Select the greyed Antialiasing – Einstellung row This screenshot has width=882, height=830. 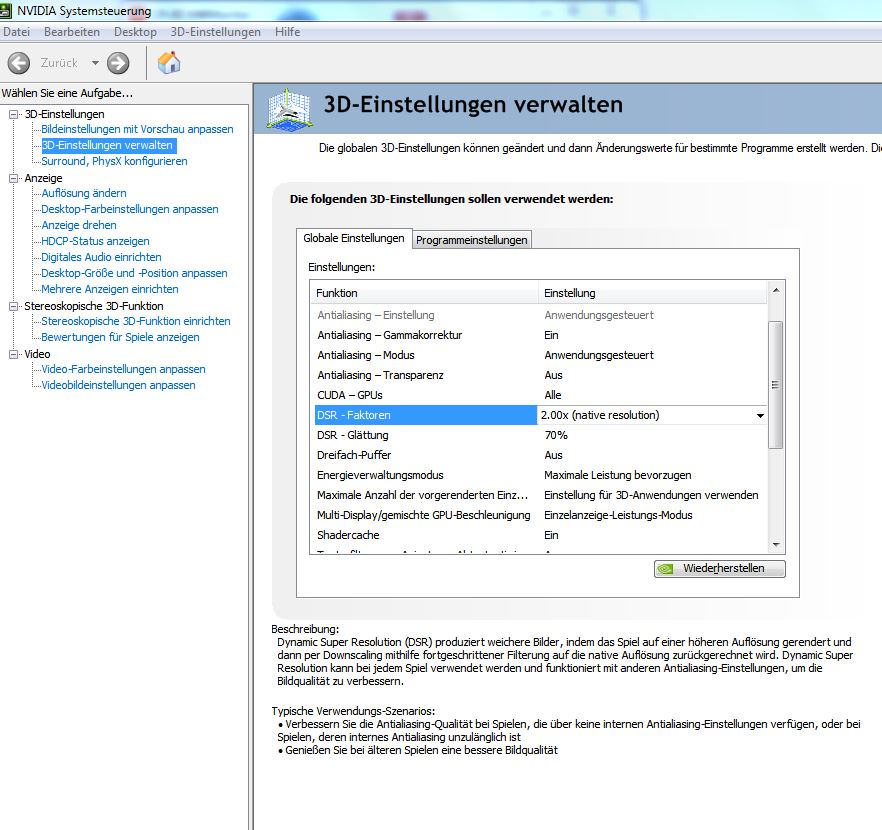[539, 315]
